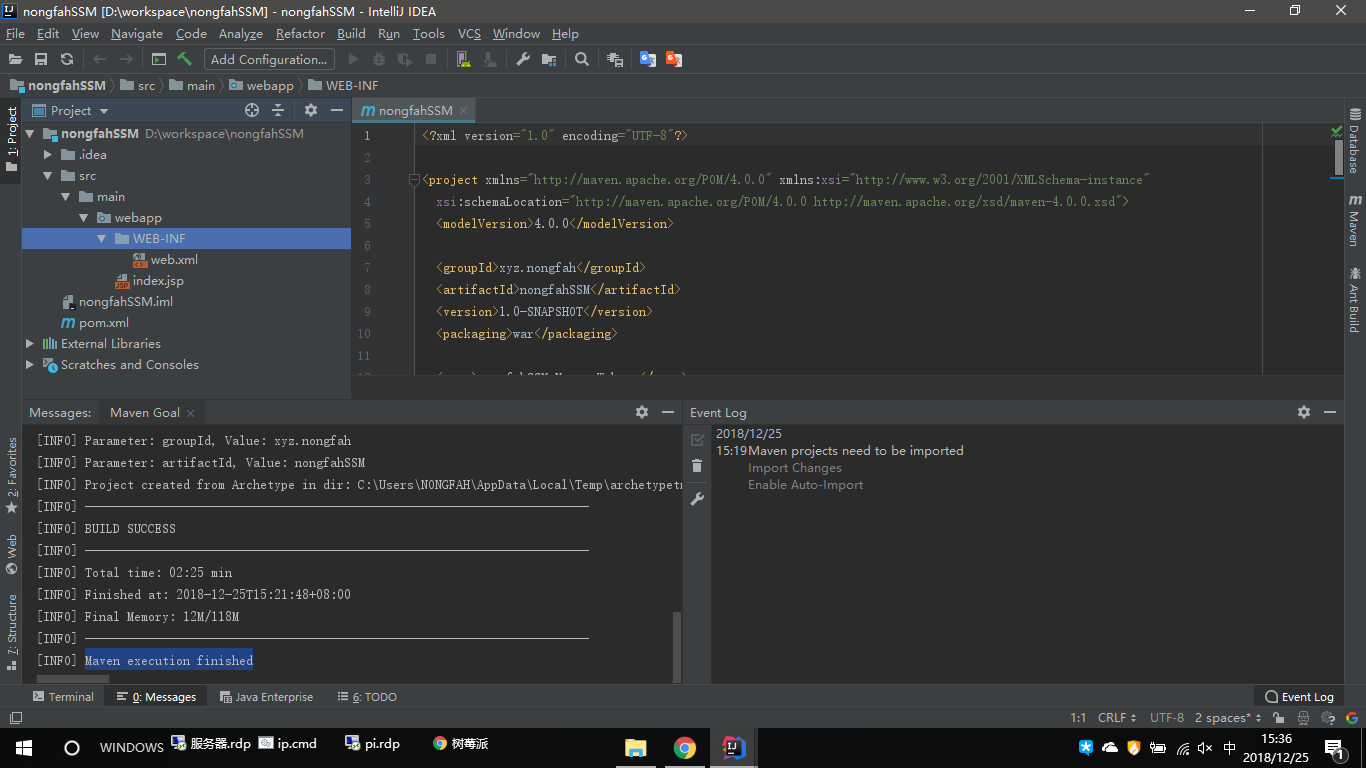The width and height of the screenshot is (1366, 768).
Task: Click the Event Log trash clear icon
Action: coord(697,466)
